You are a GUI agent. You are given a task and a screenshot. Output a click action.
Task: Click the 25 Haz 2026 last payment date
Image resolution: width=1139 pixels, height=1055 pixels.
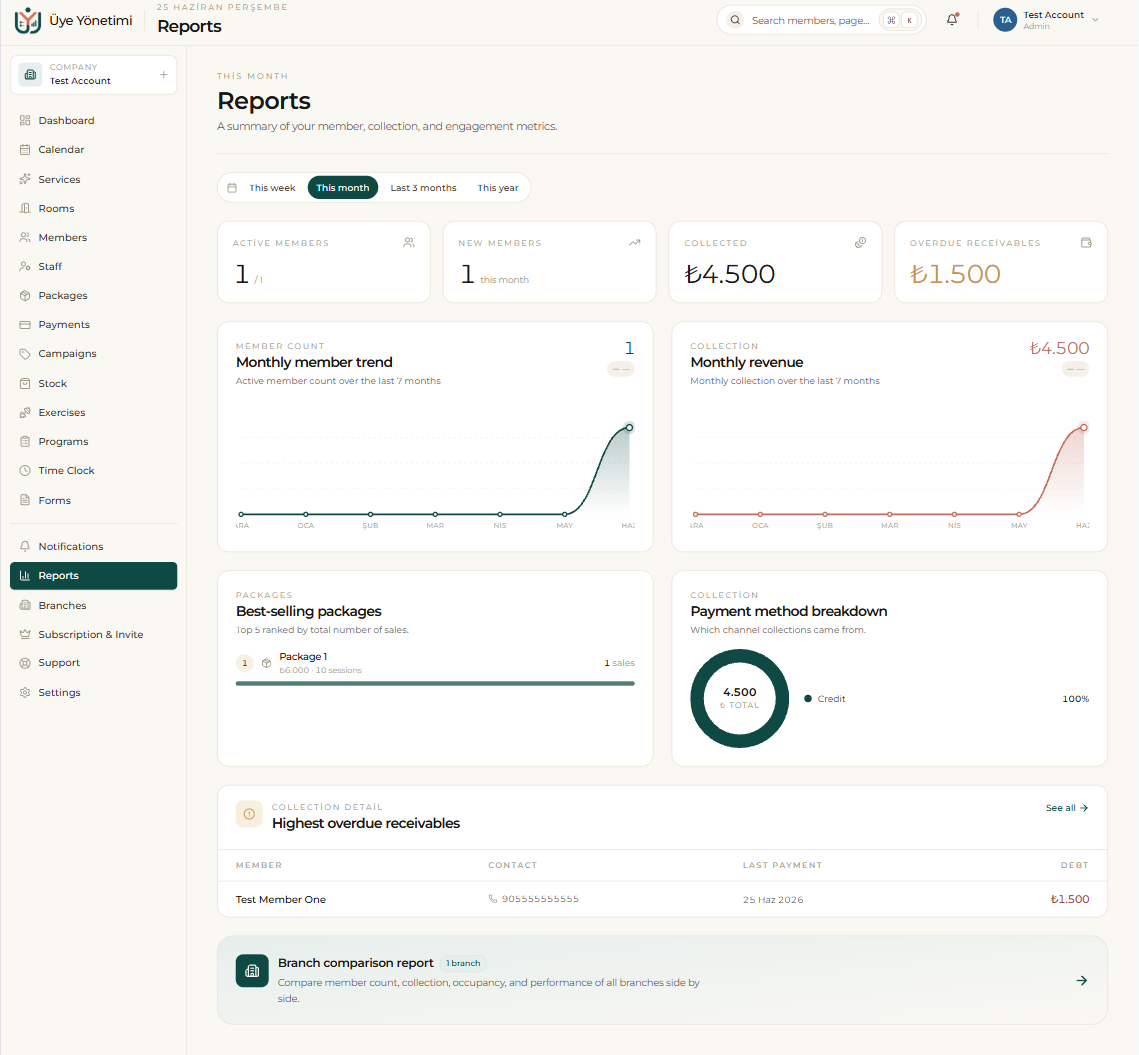click(773, 900)
